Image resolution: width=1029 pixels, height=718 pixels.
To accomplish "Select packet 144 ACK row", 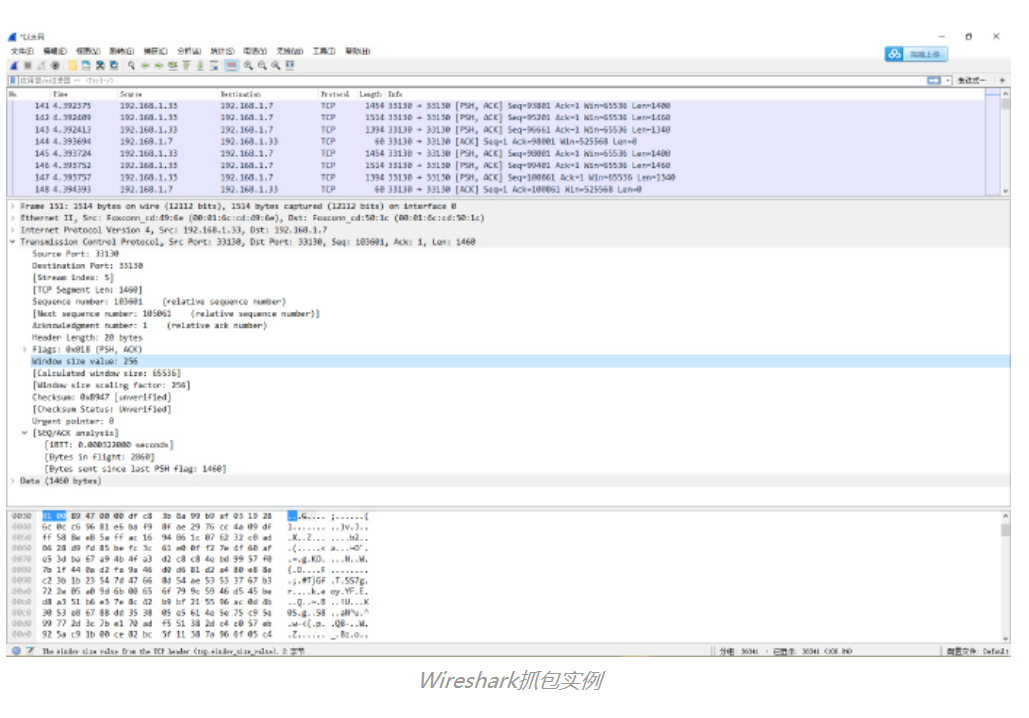I will [495, 142].
